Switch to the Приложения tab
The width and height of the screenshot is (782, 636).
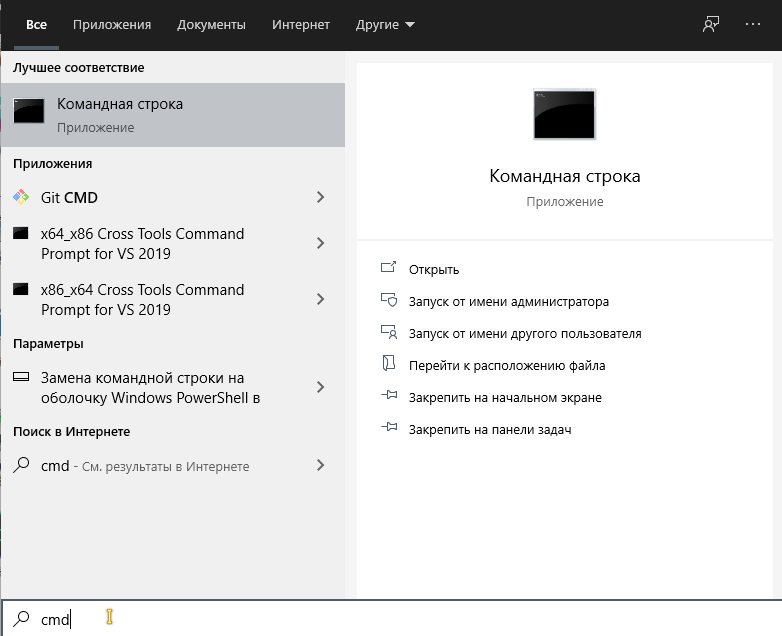[112, 24]
